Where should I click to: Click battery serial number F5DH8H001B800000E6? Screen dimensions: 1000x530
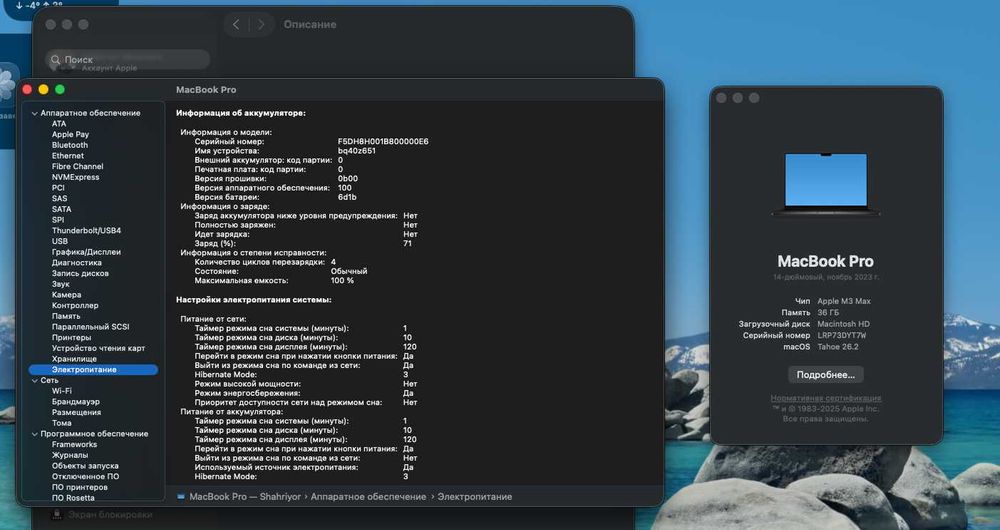(383, 142)
